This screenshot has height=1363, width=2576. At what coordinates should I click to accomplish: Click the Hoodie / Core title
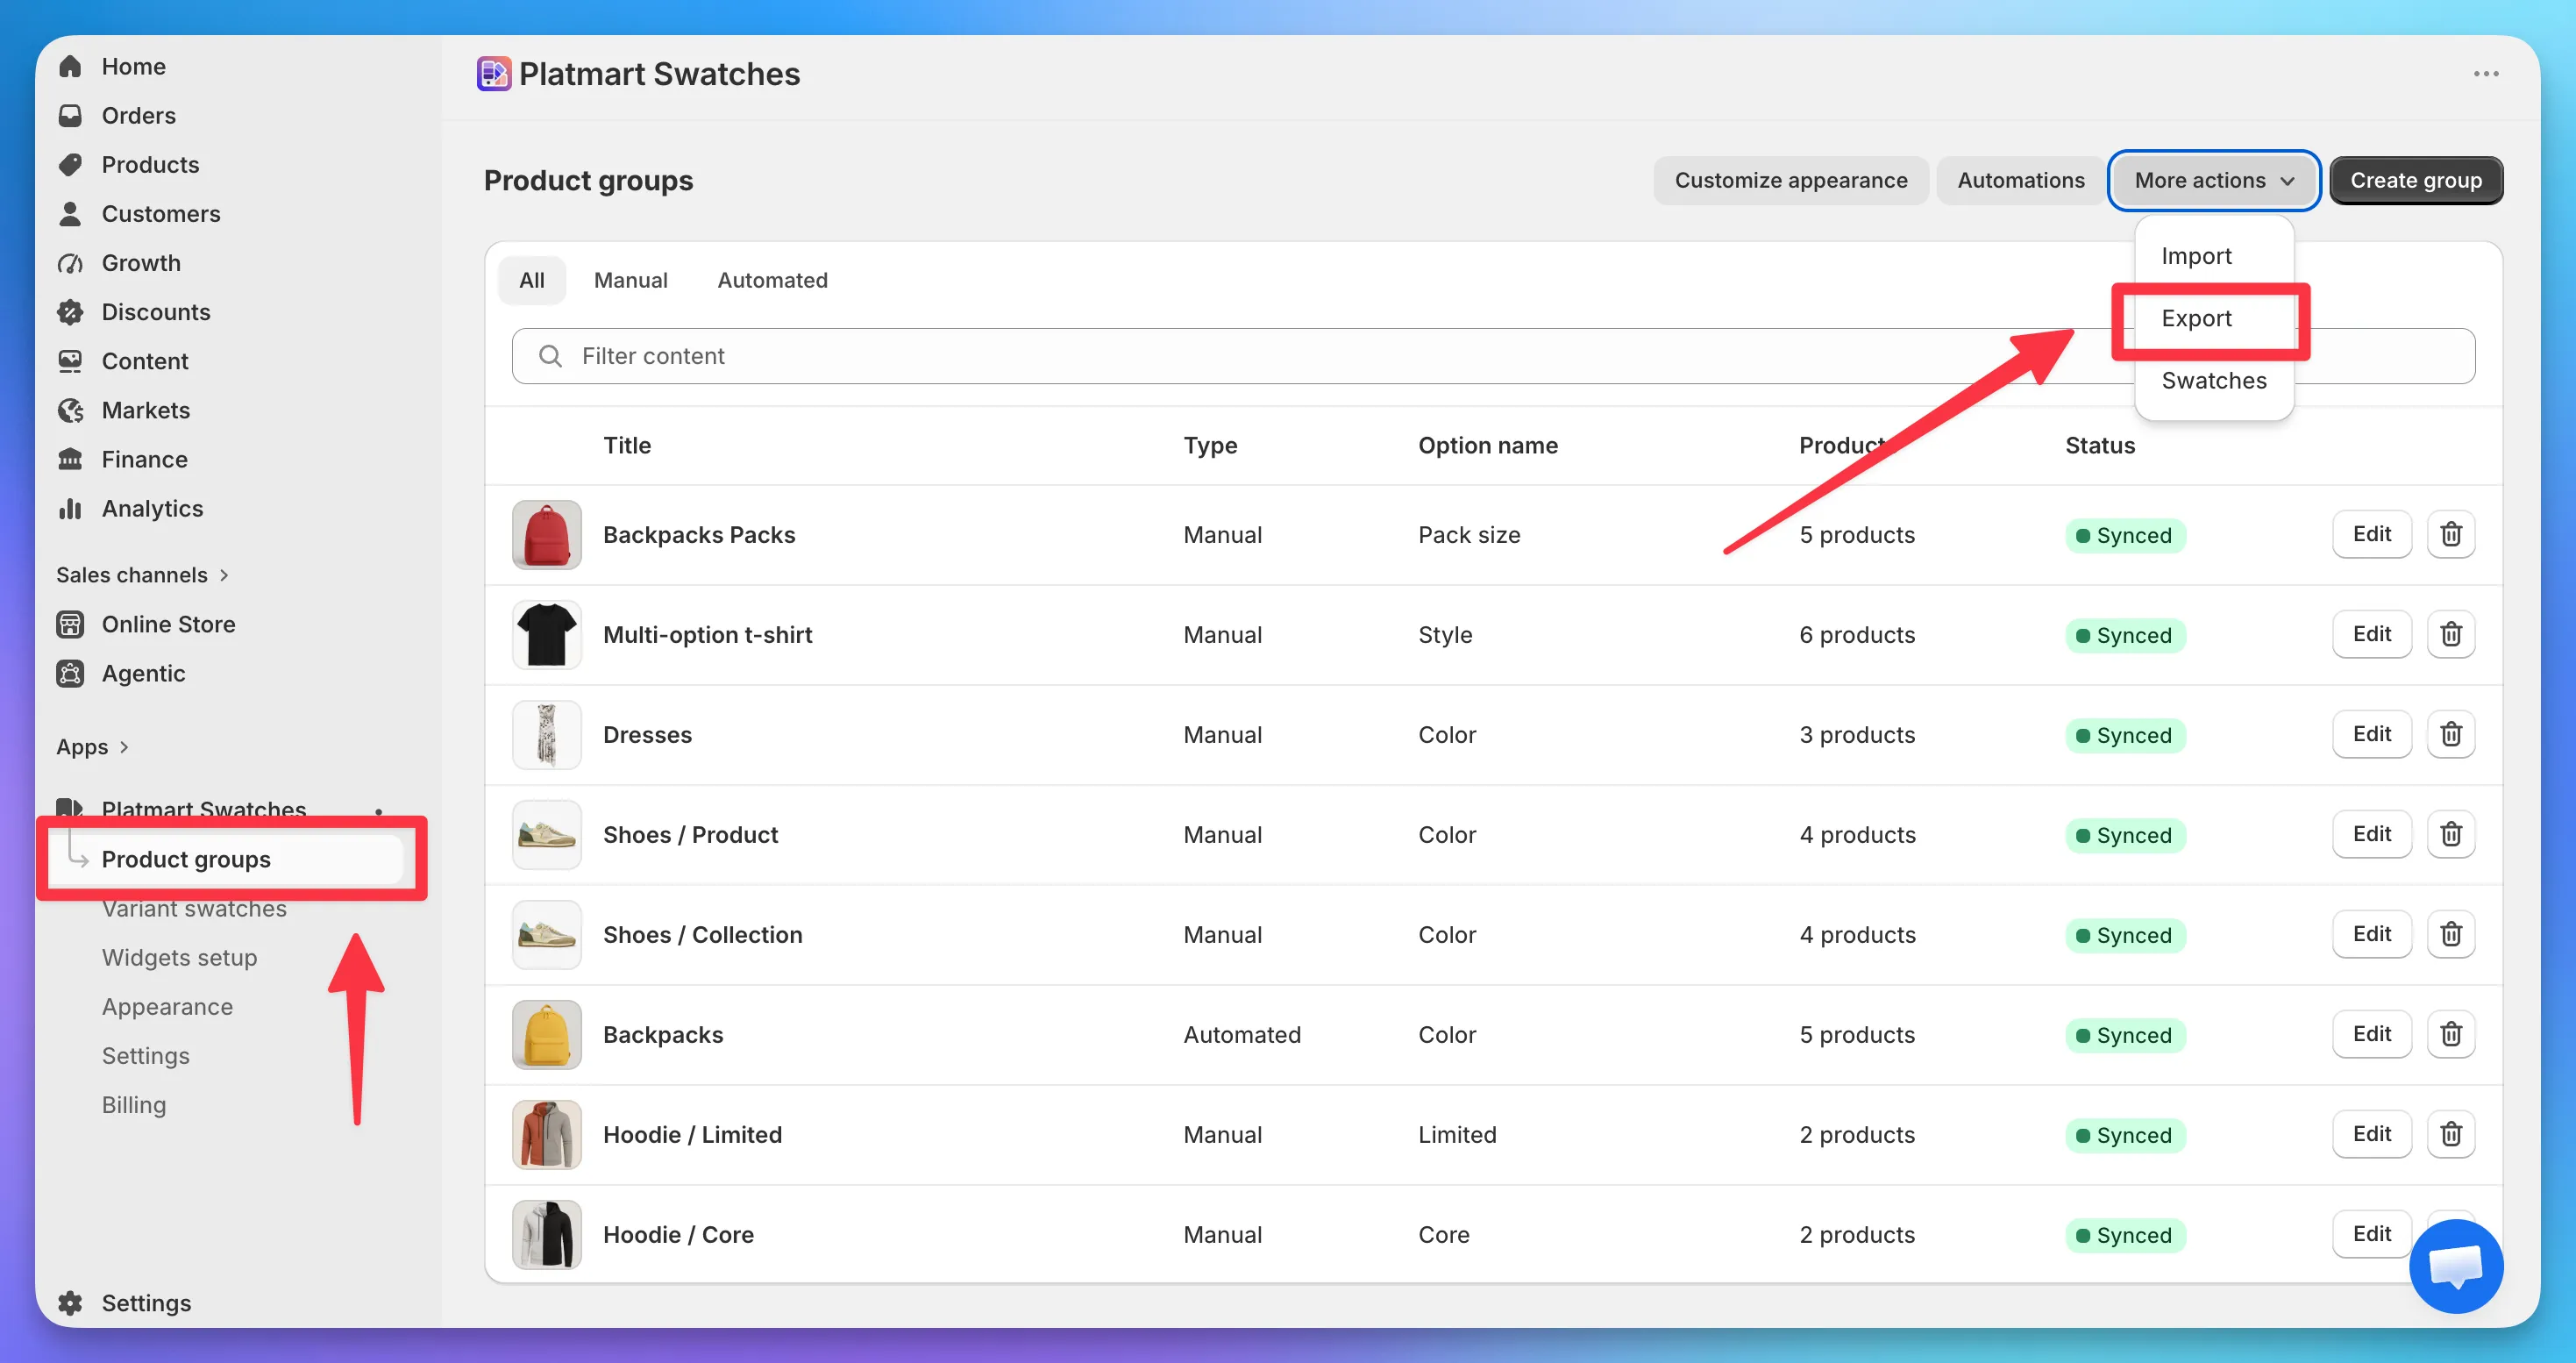[x=678, y=1234]
